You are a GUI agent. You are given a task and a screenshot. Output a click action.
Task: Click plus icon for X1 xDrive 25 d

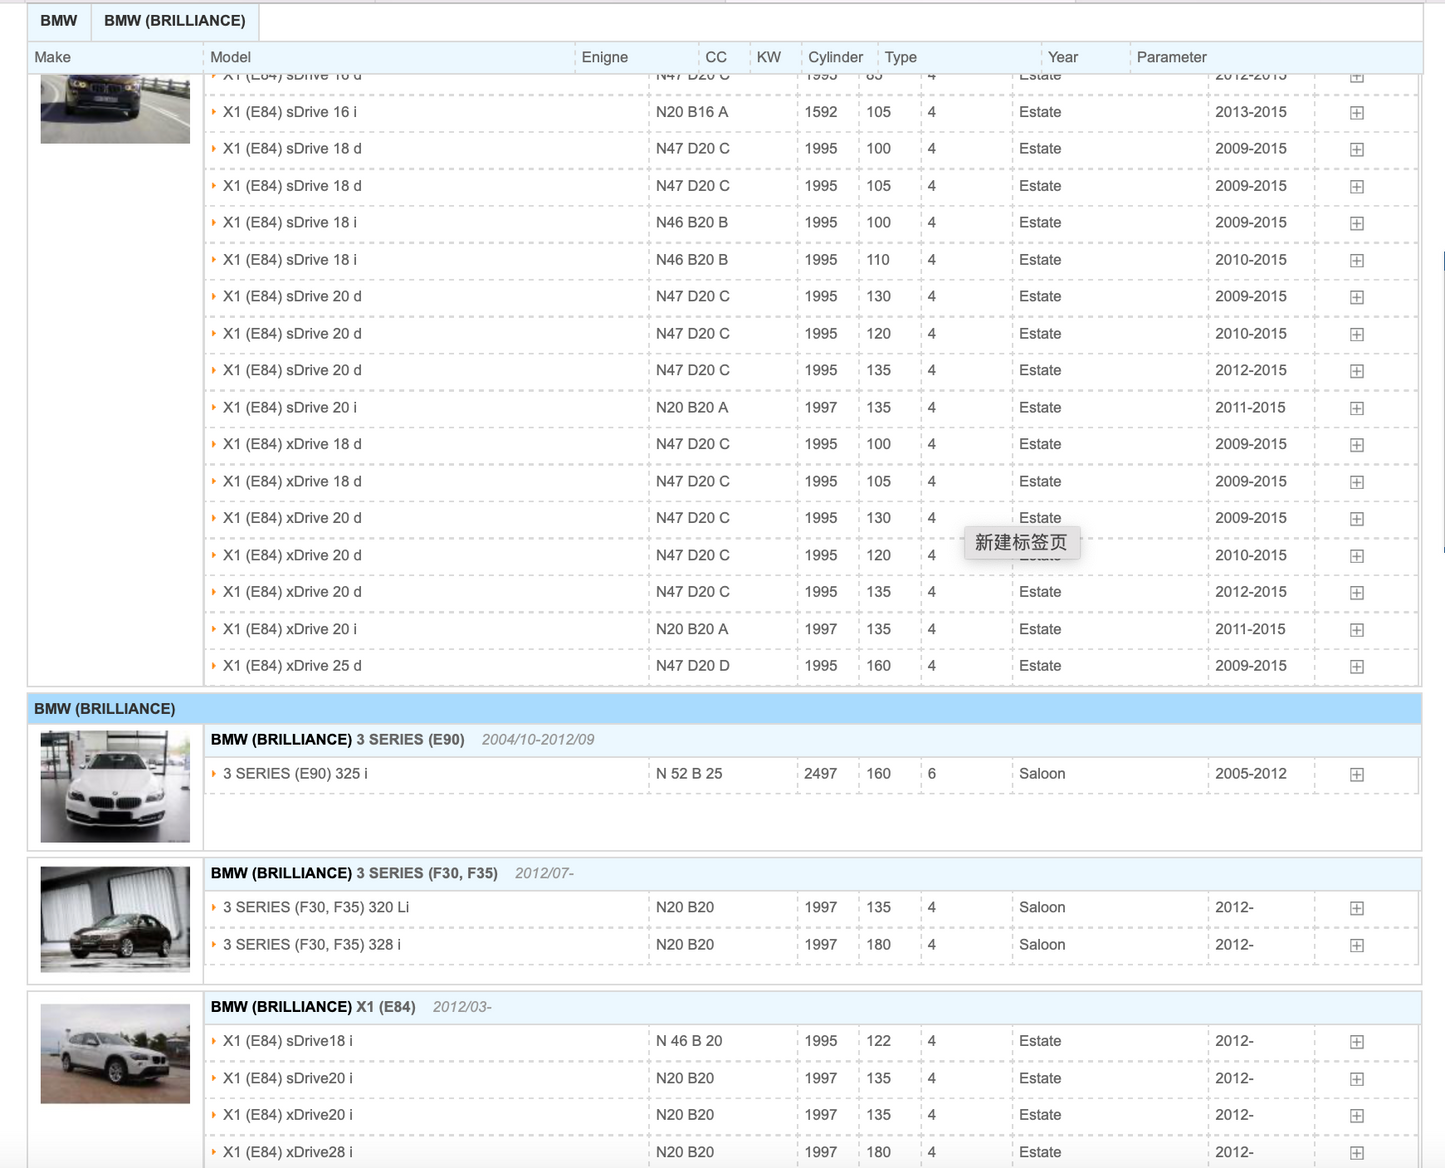click(x=1356, y=667)
